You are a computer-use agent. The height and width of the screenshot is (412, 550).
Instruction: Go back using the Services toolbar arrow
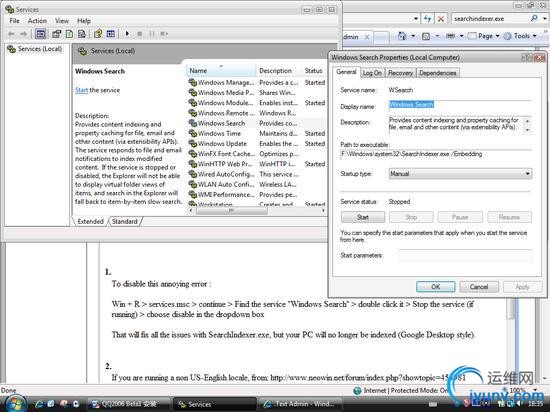[x=11, y=34]
